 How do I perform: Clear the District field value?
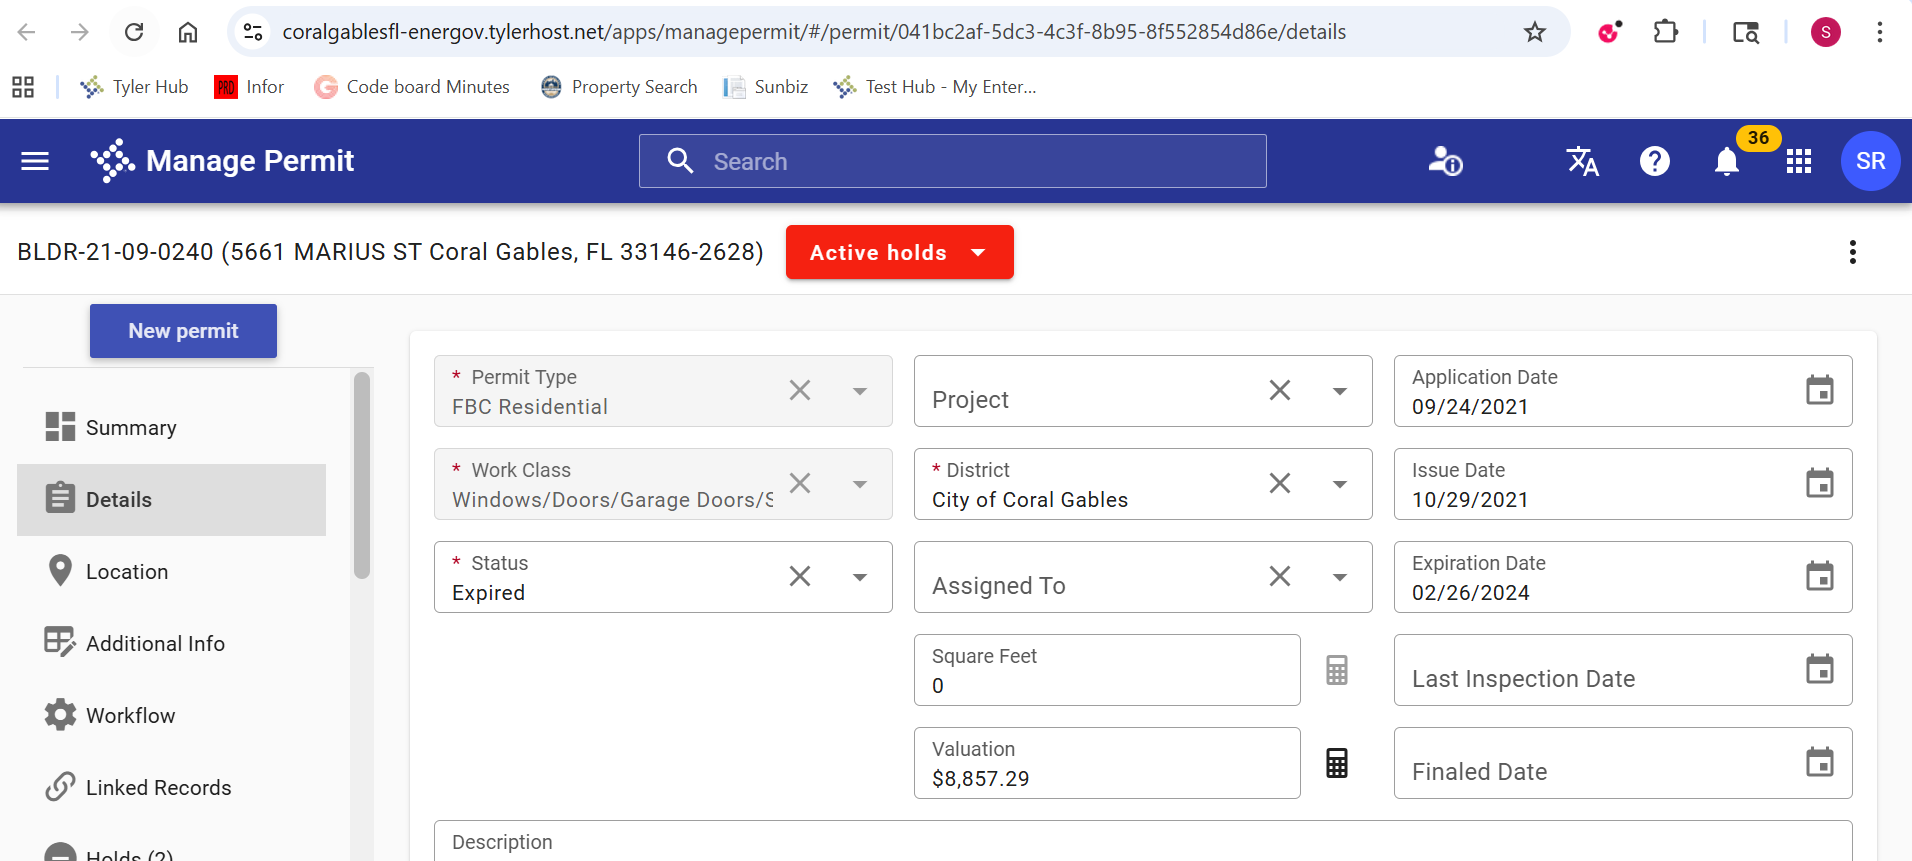[1279, 483]
